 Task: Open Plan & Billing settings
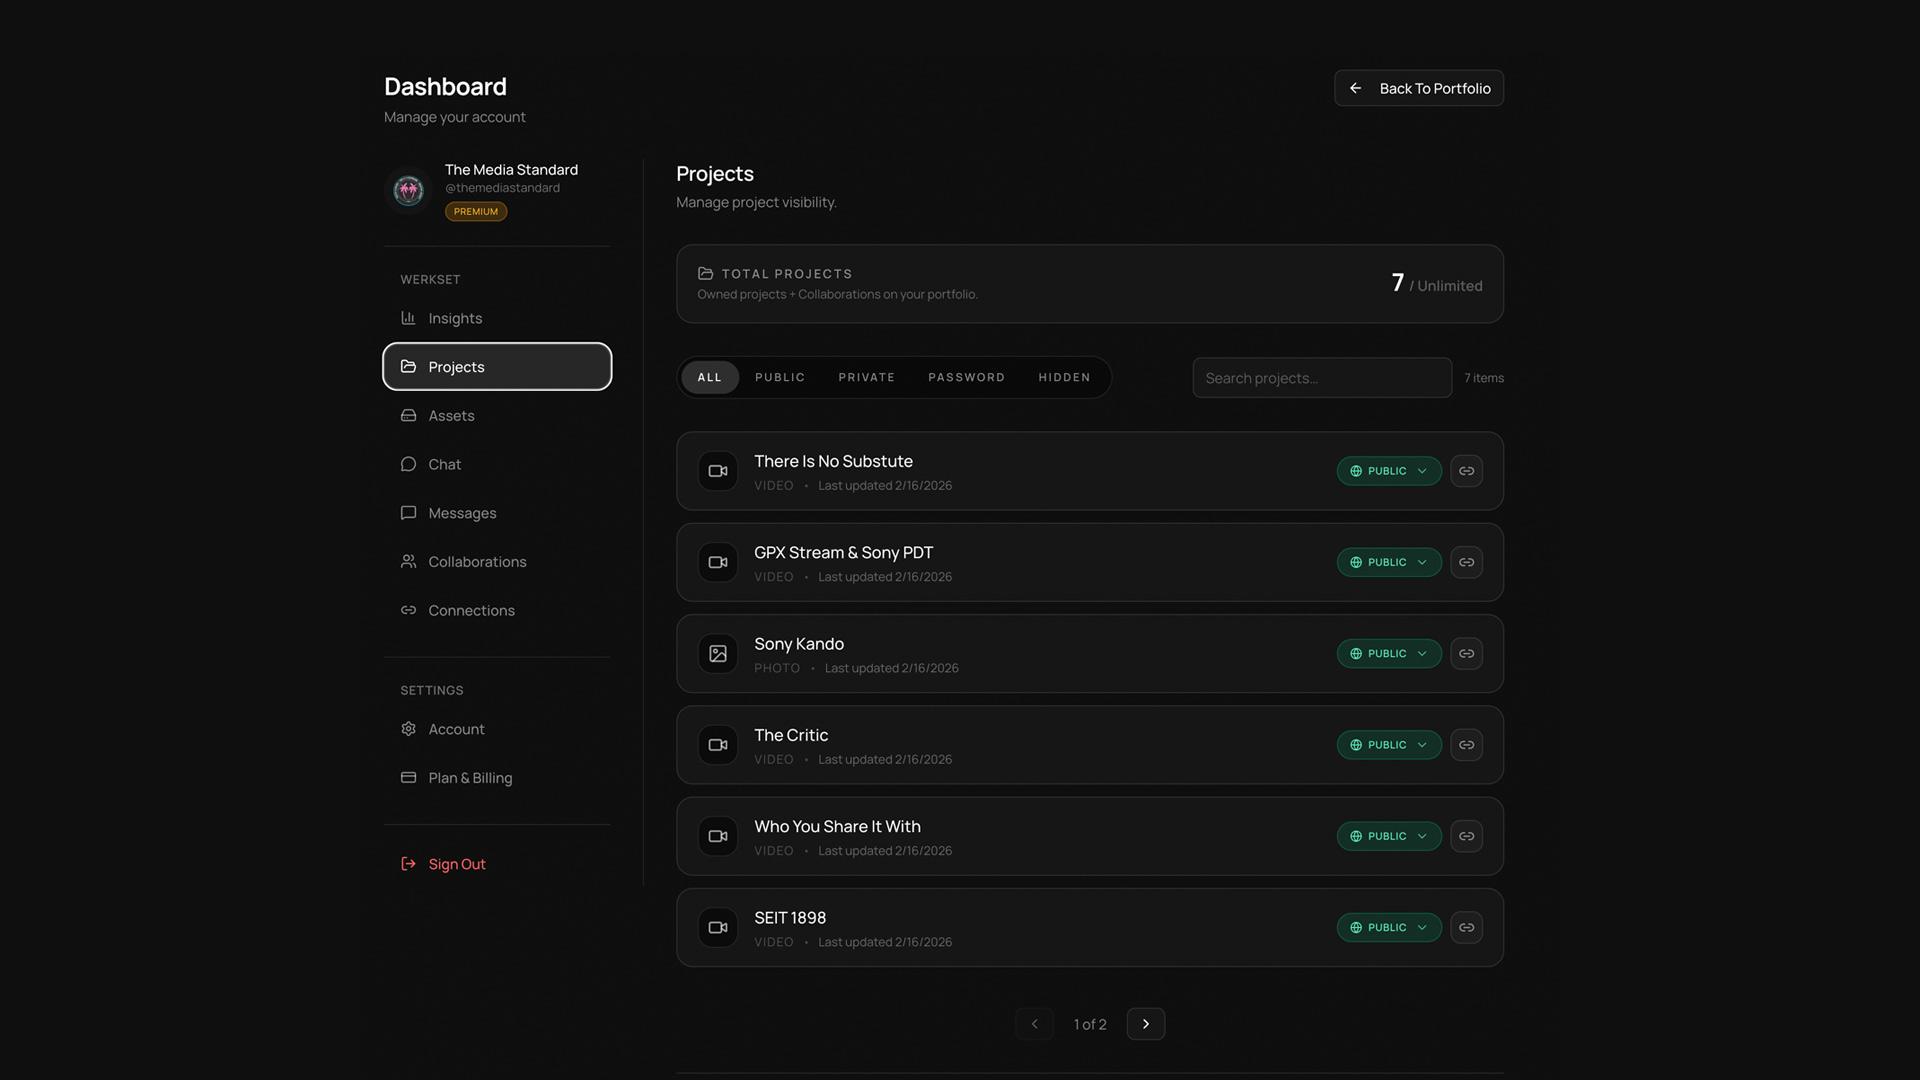[470, 778]
